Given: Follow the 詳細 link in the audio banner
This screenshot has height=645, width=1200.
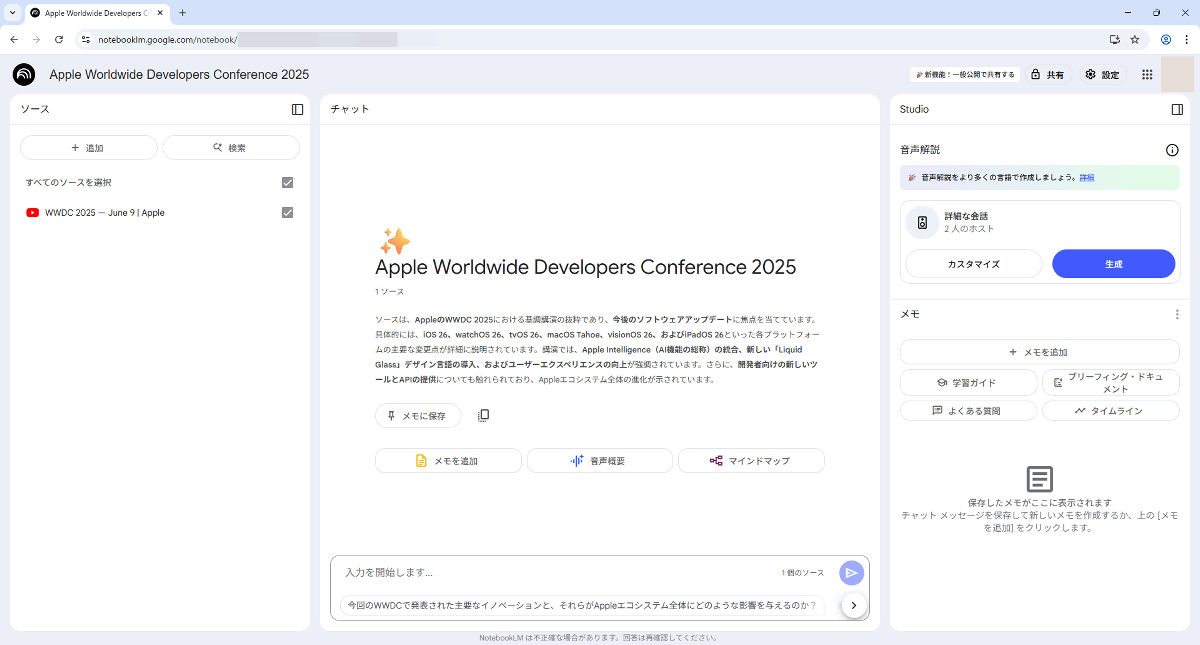Looking at the screenshot, I should 1086,177.
